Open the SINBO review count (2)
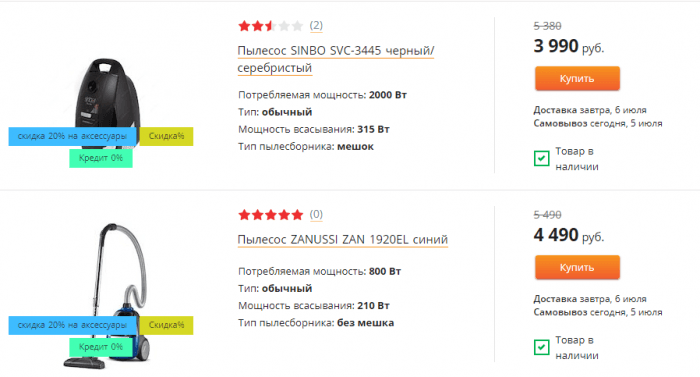The image size is (700, 377). [316, 25]
